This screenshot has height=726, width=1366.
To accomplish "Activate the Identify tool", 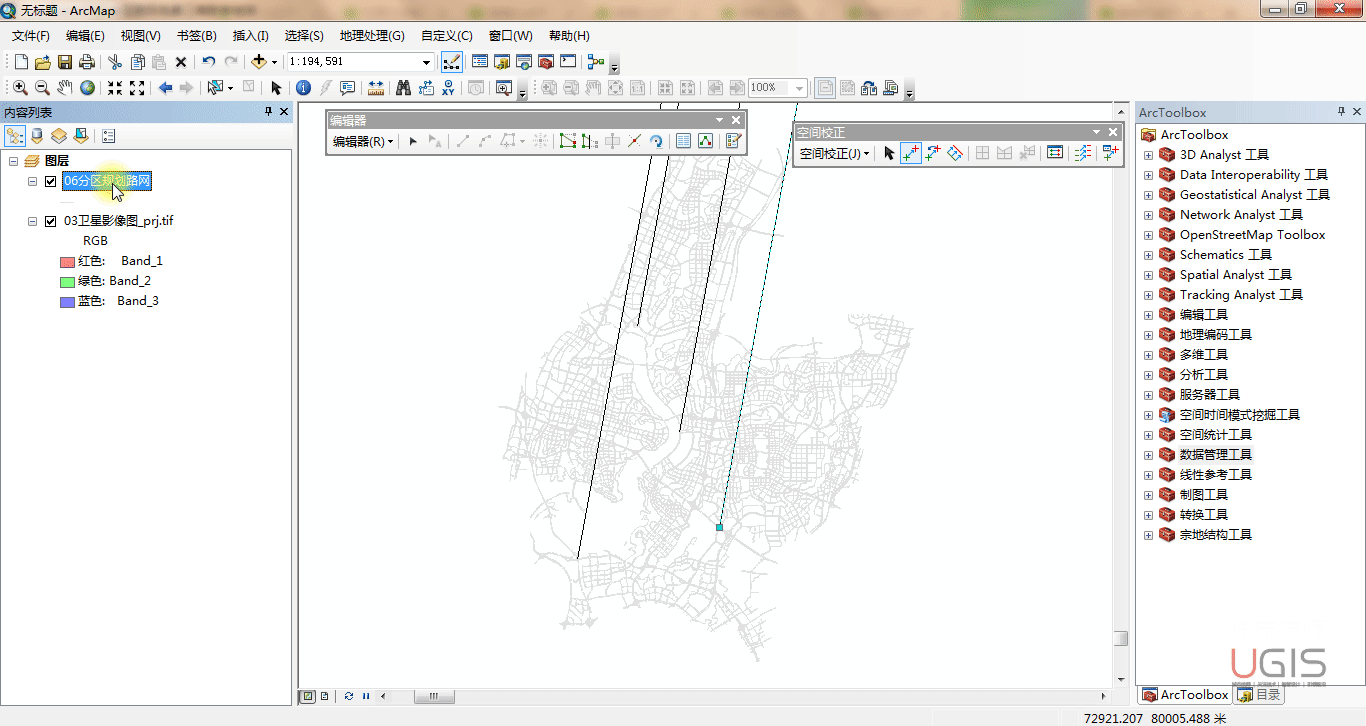I will point(304,88).
